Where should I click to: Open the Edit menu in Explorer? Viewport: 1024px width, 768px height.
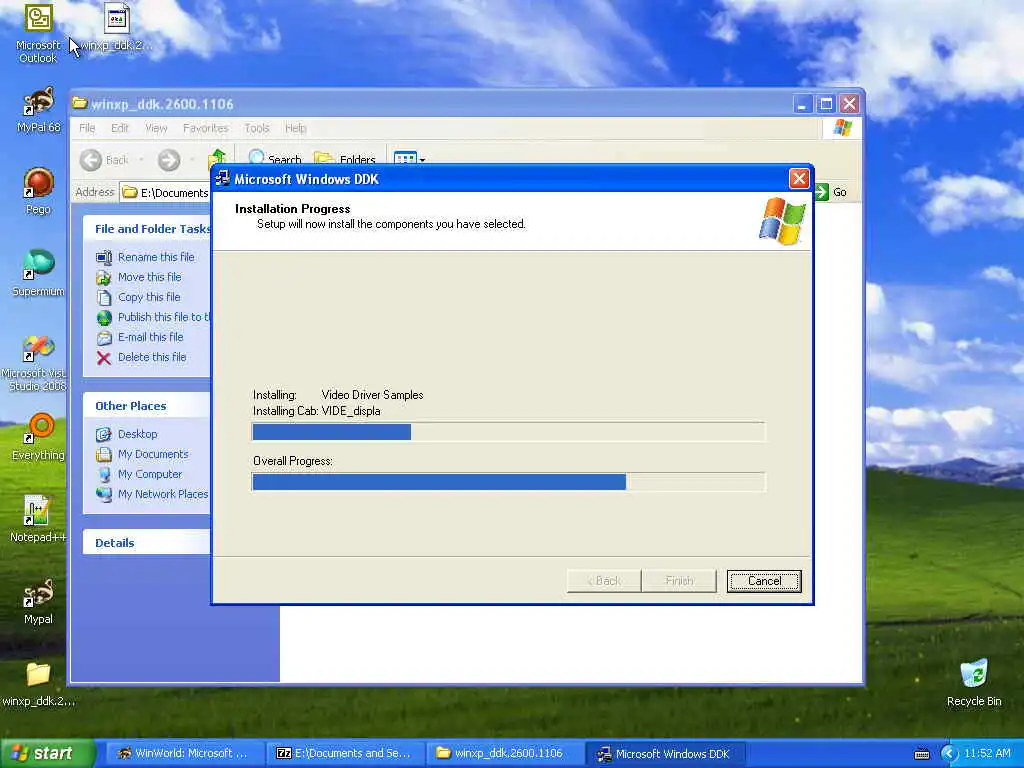[120, 128]
